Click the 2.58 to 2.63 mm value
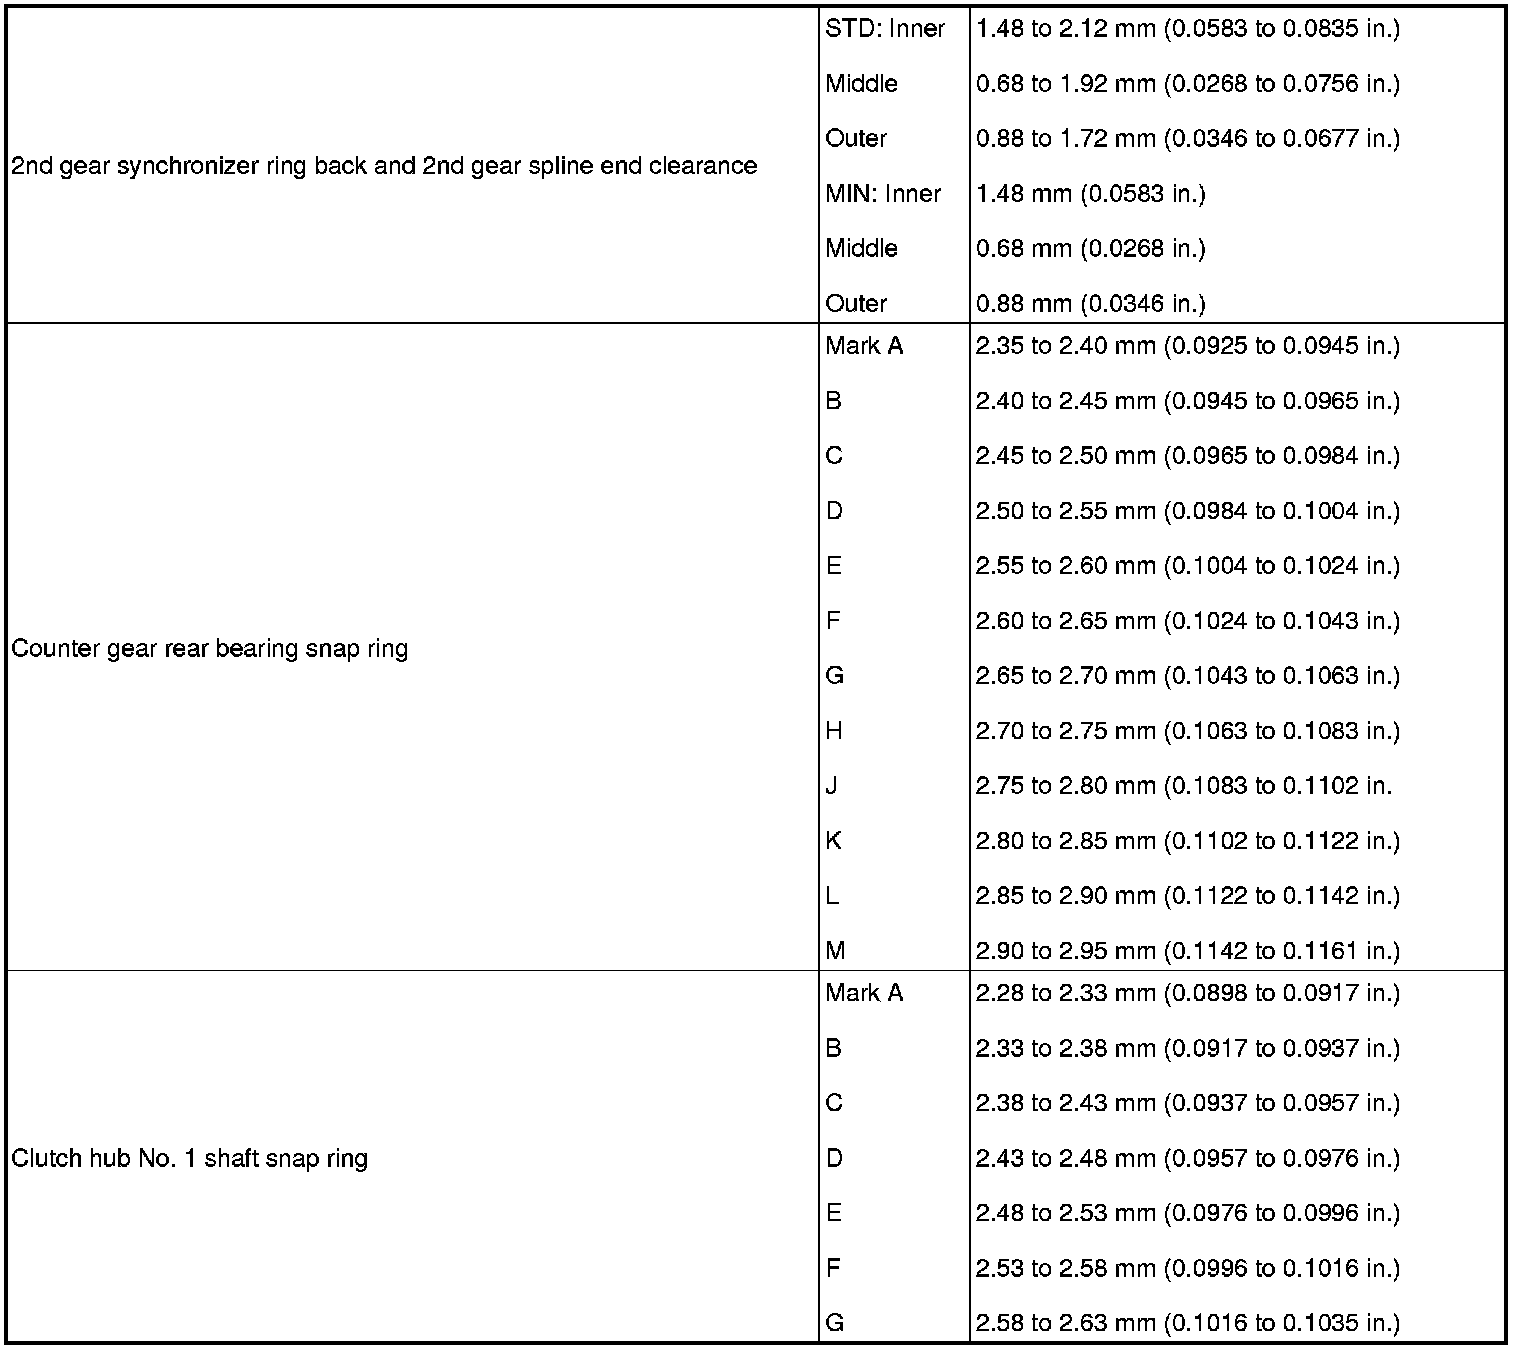Screen dimensions: 1520x1350 click(x=1187, y=1323)
